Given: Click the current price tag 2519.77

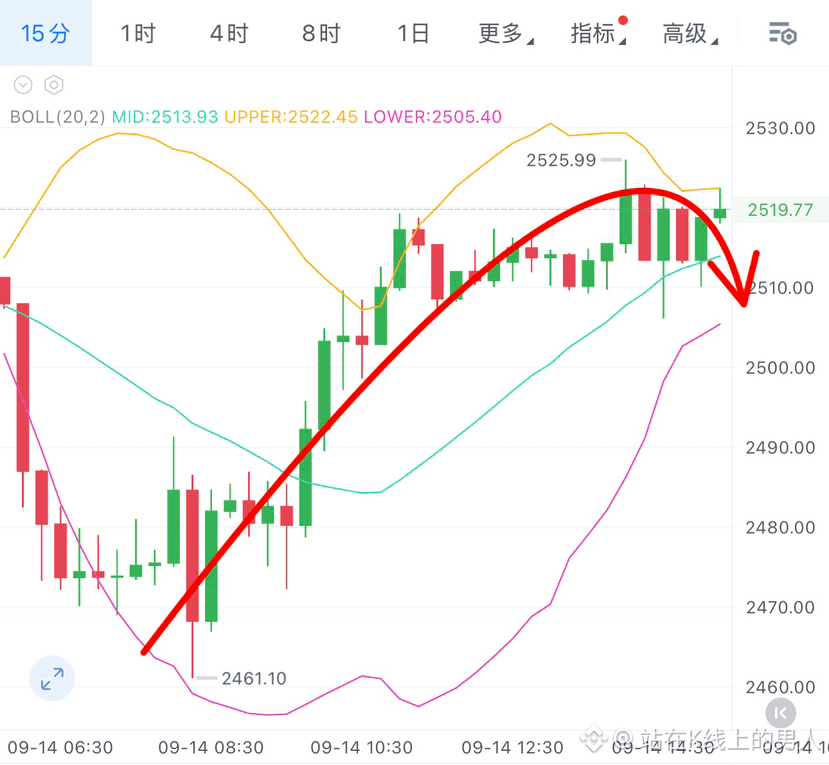Looking at the screenshot, I should [x=780, y=210].
